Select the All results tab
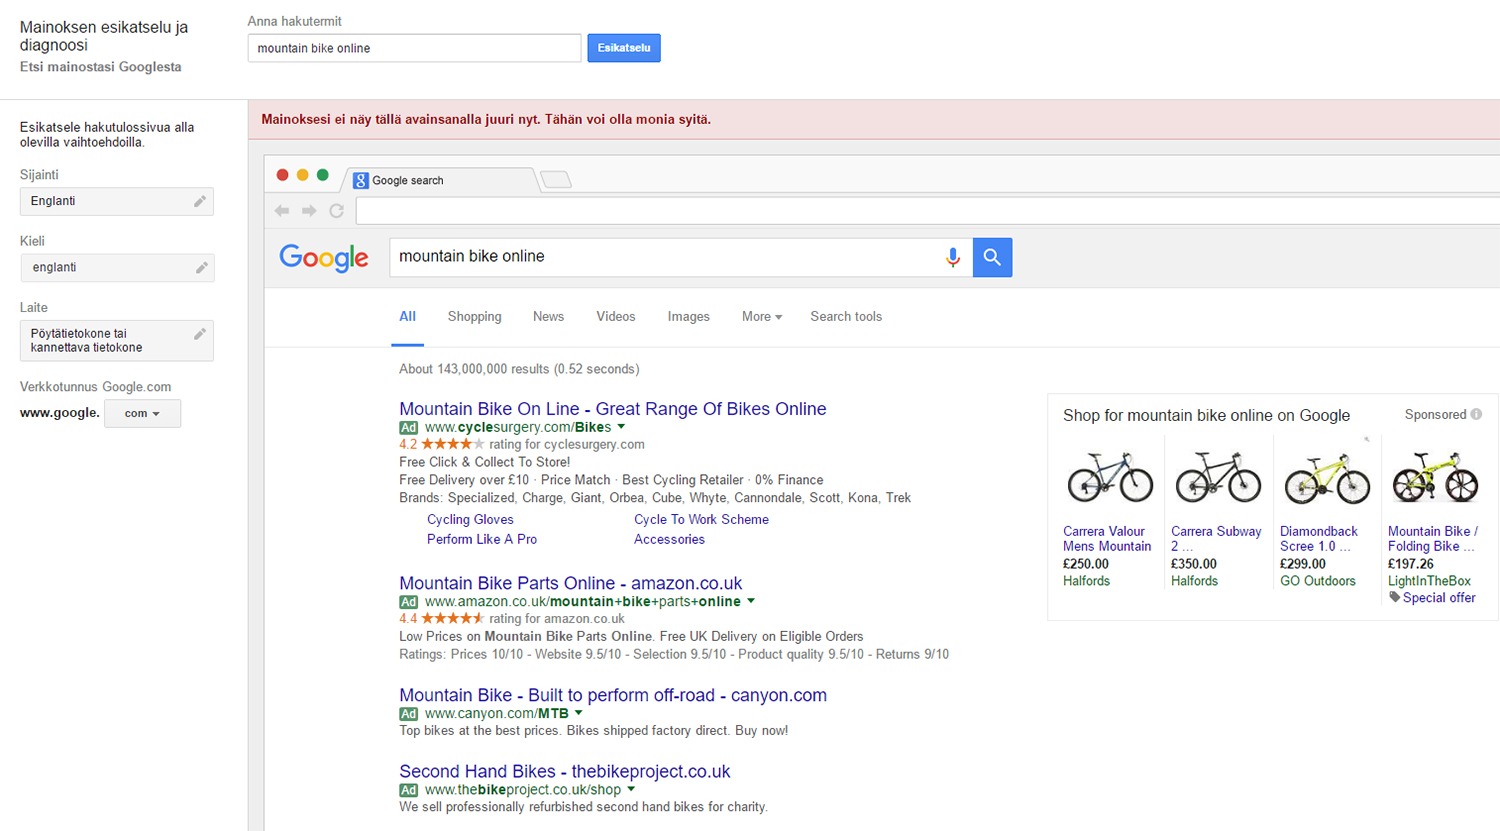Viewport: 1500px width, 831px height. click(408, 316)
